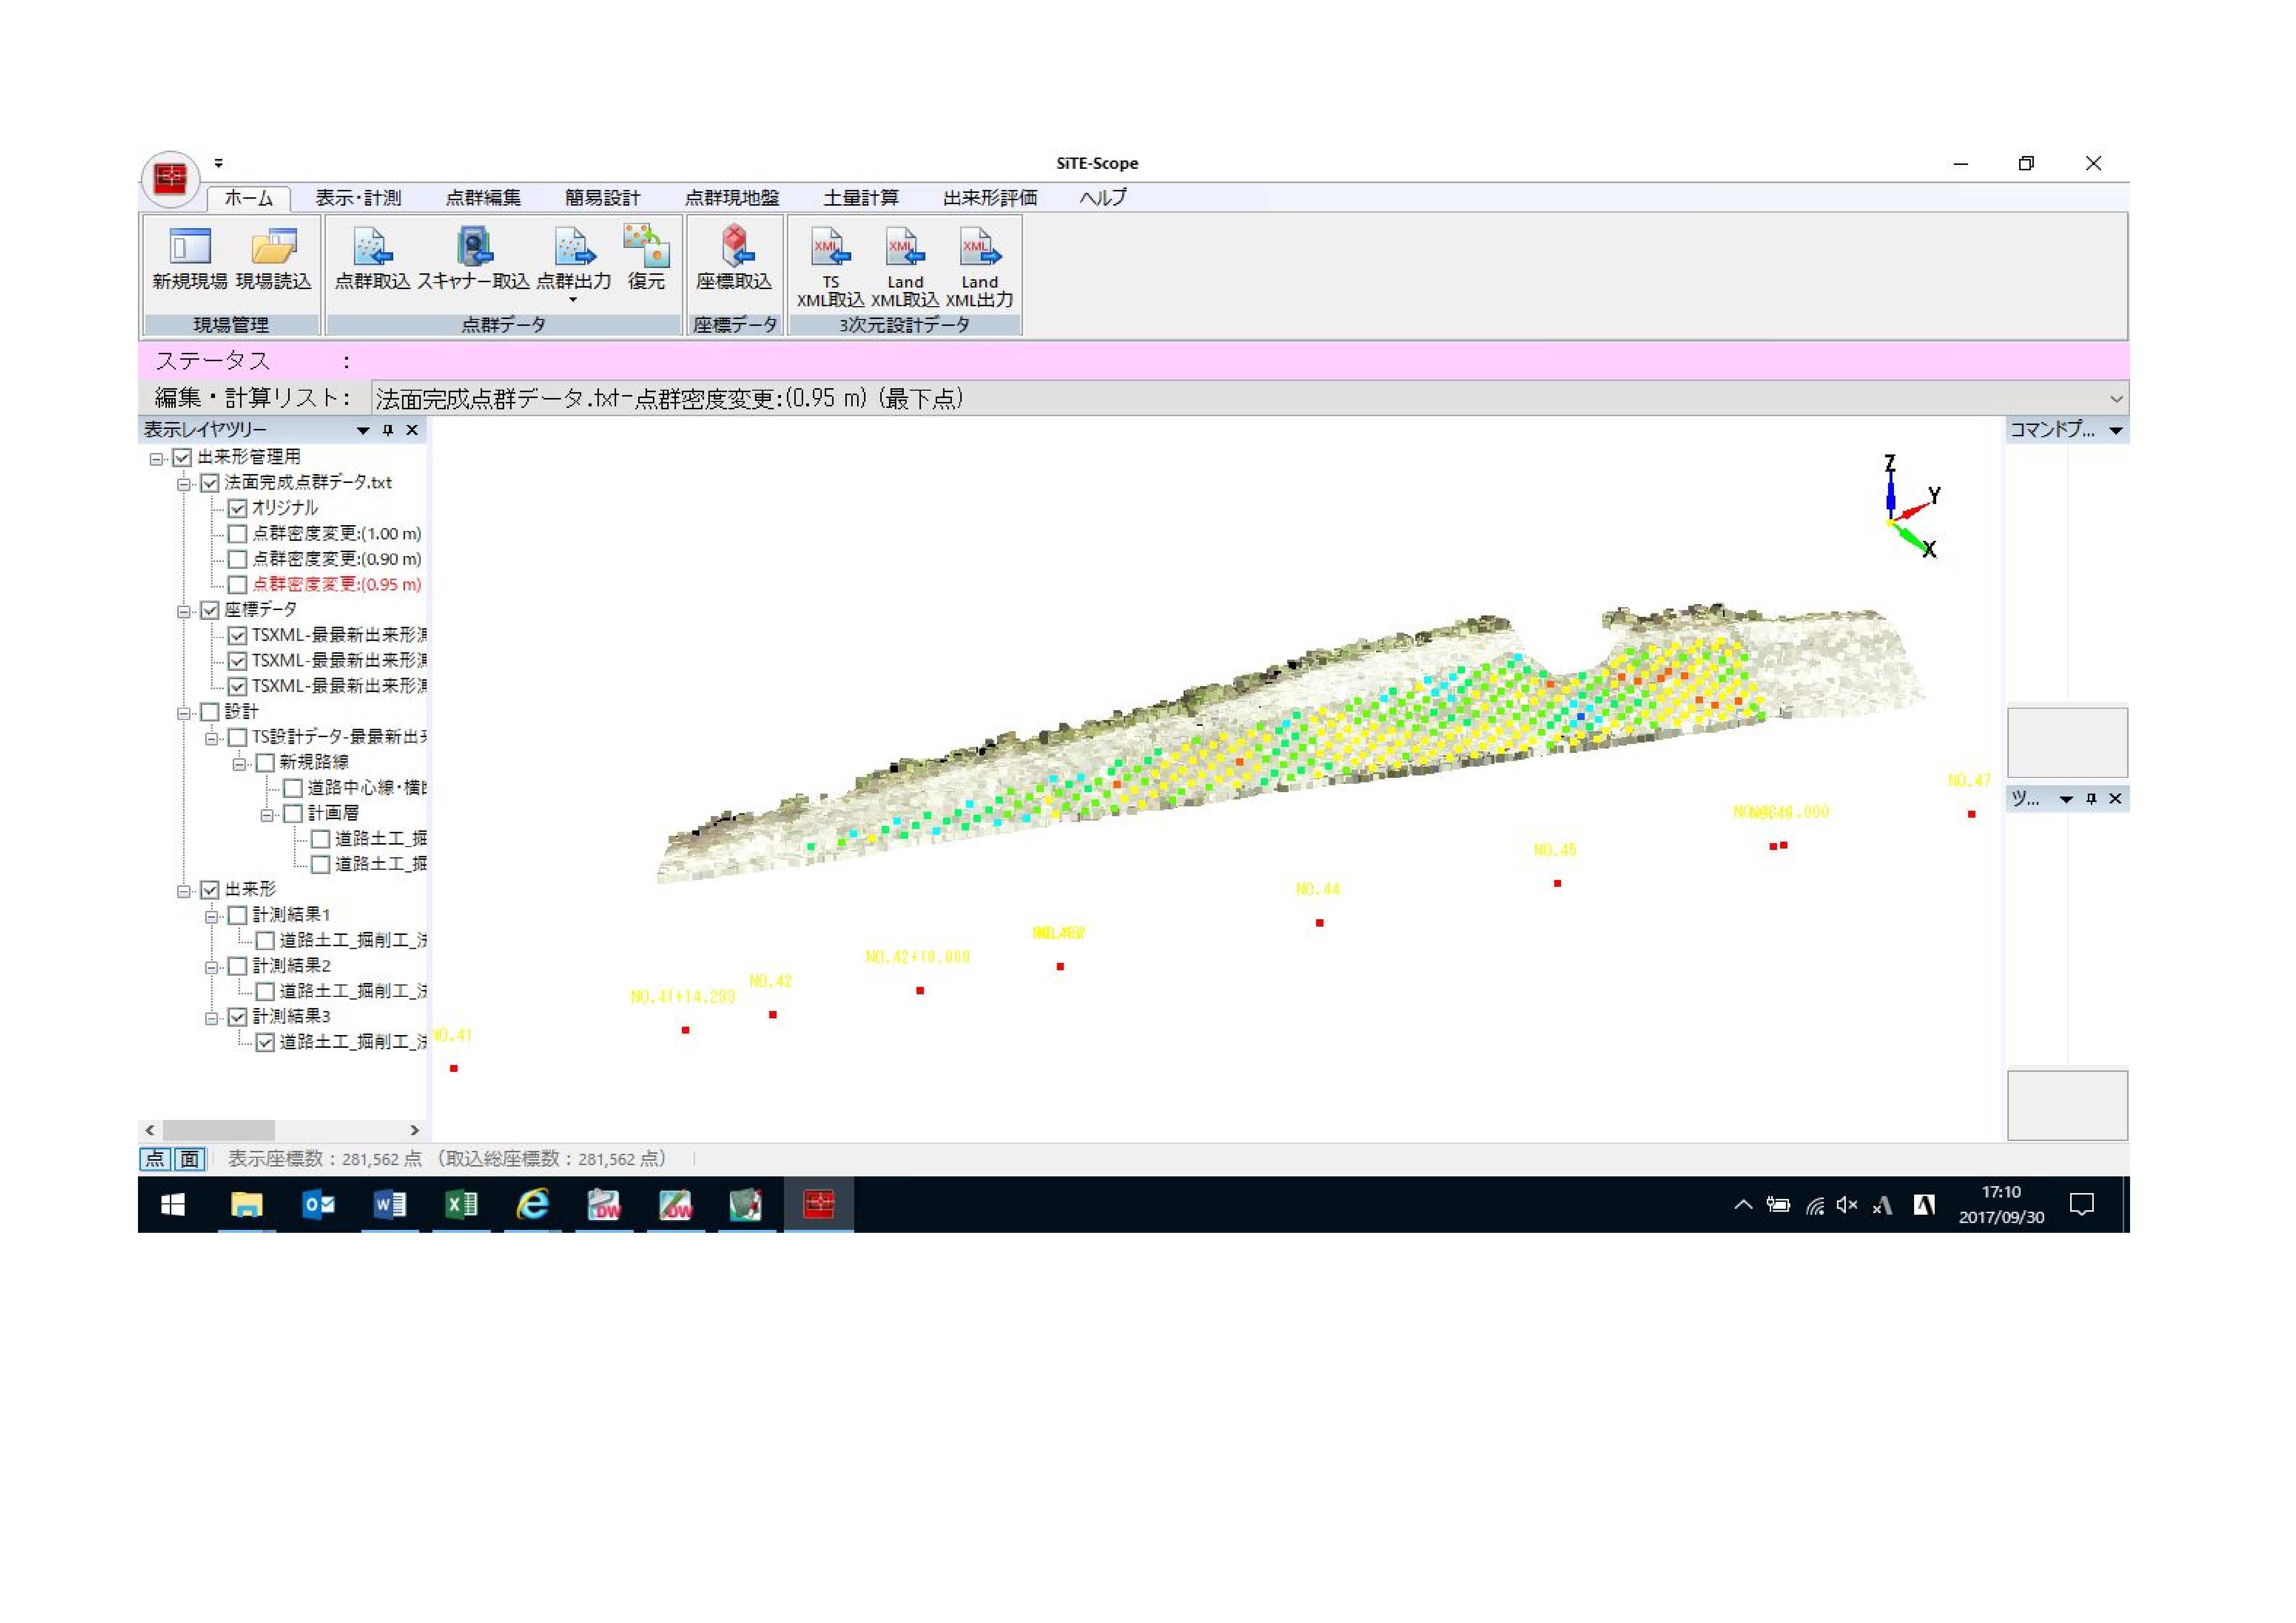Uncheck the オリジナル layer checkbox
The width and height of the screenshot is (2296, 1623).
point(238,508)
